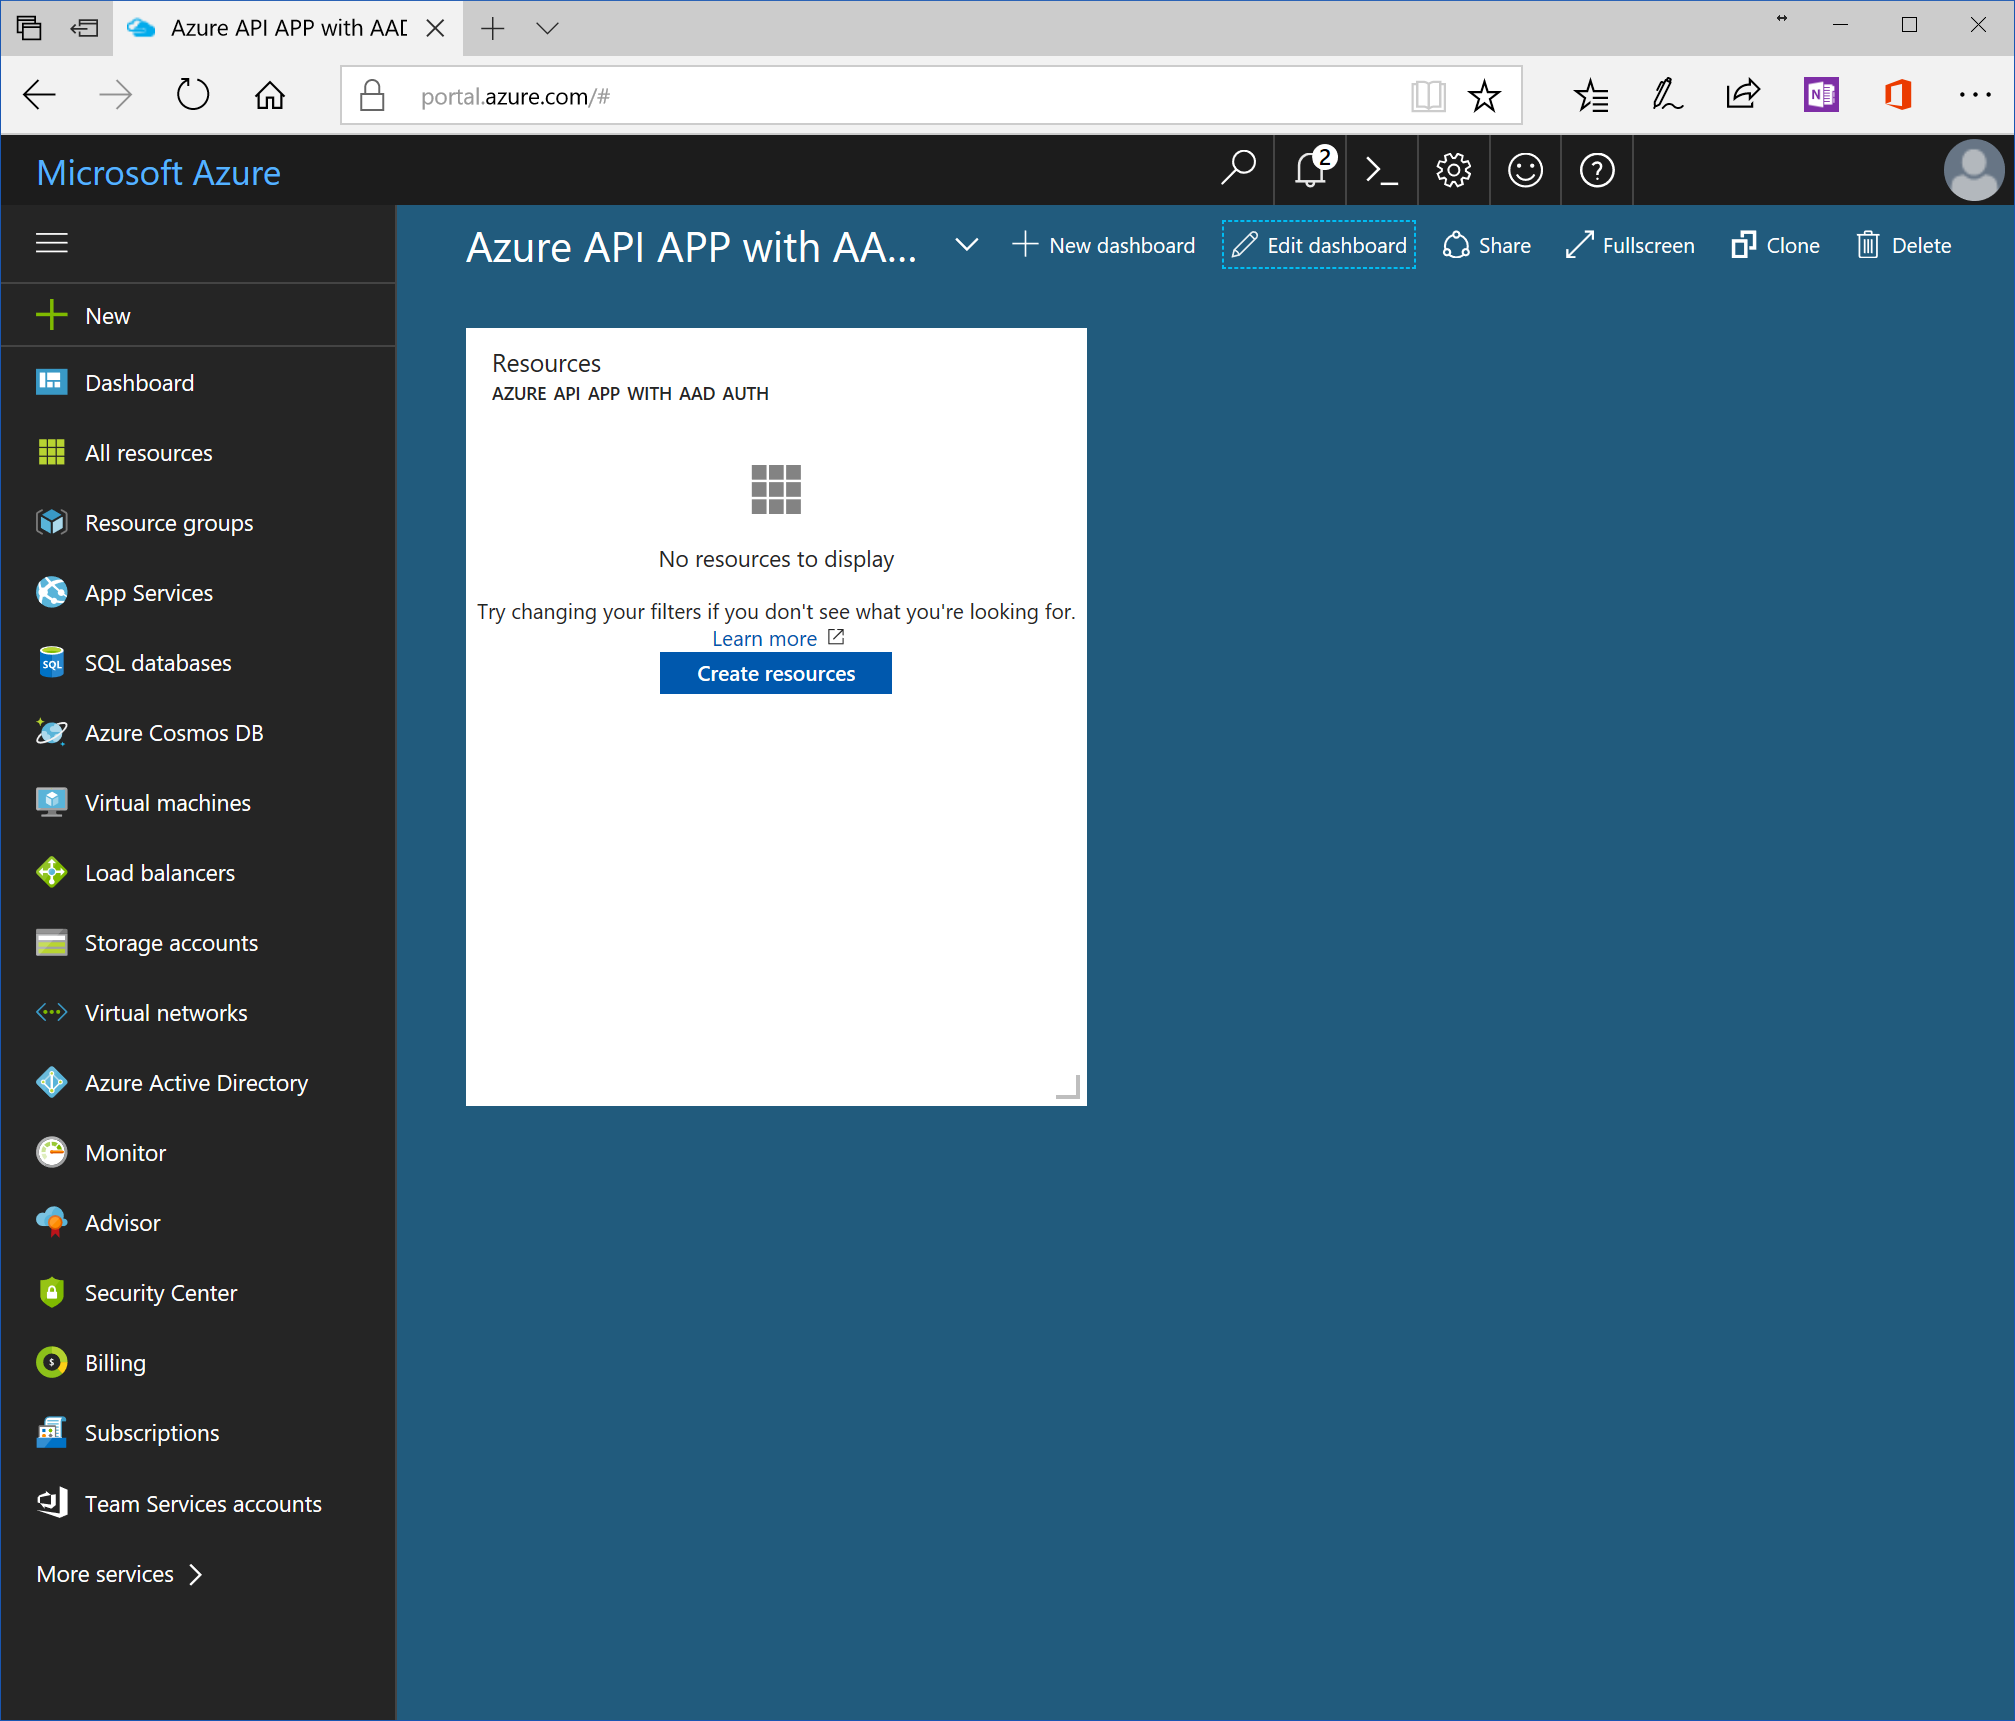Open Security Center in sidebar
The height and width of the screenshot is (1721, 2015).
[x=160, y=1293]
